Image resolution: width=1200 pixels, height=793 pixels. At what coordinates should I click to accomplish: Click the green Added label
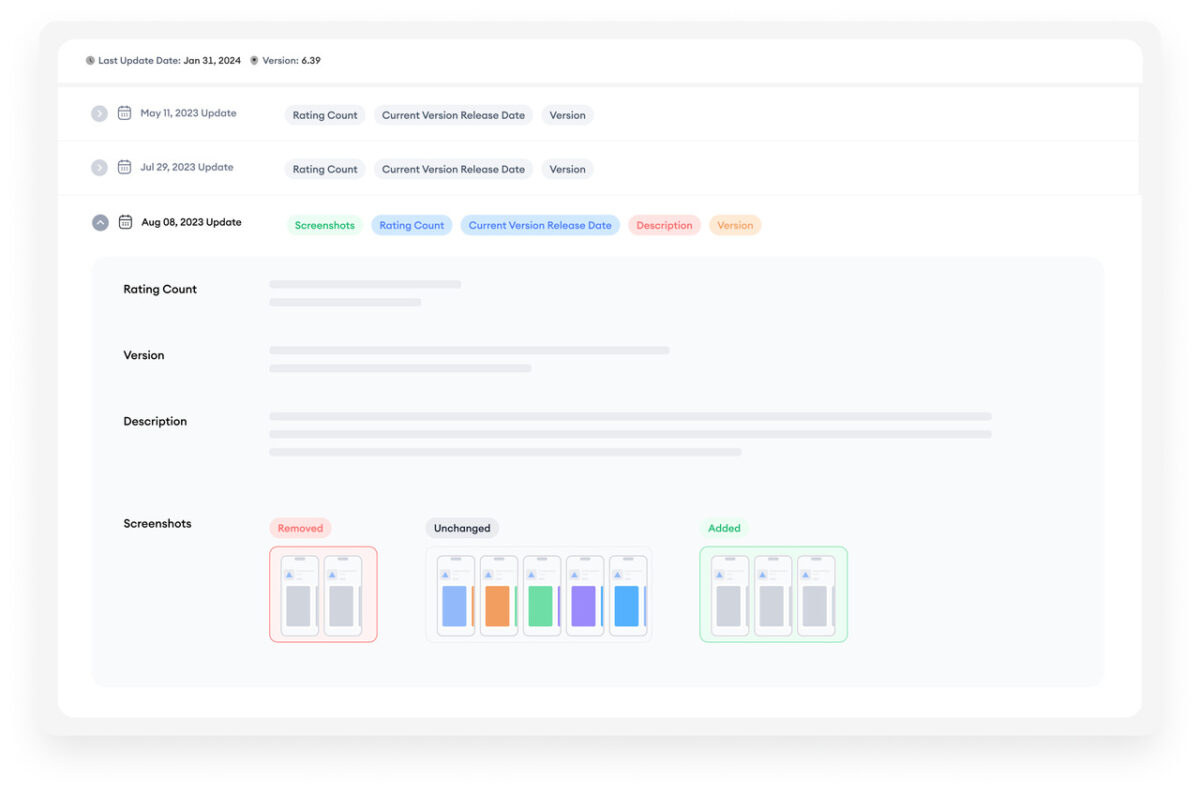pyautogui.click(x=724, y=528)
